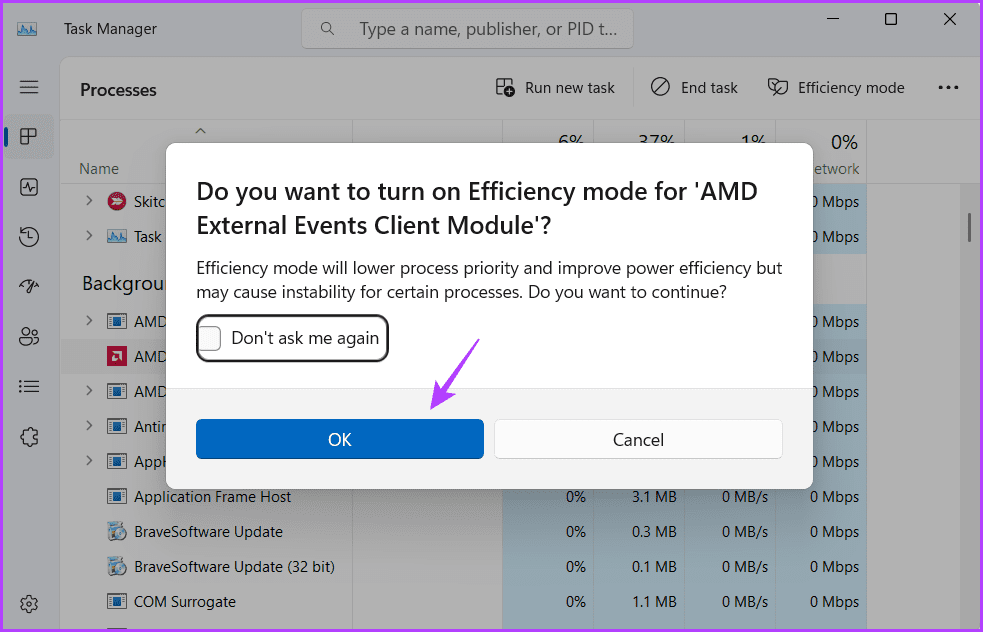This screenshot has height=632, width=983.
Task: Open the Services sidebar icon
Action: click(x=29, y=436)
